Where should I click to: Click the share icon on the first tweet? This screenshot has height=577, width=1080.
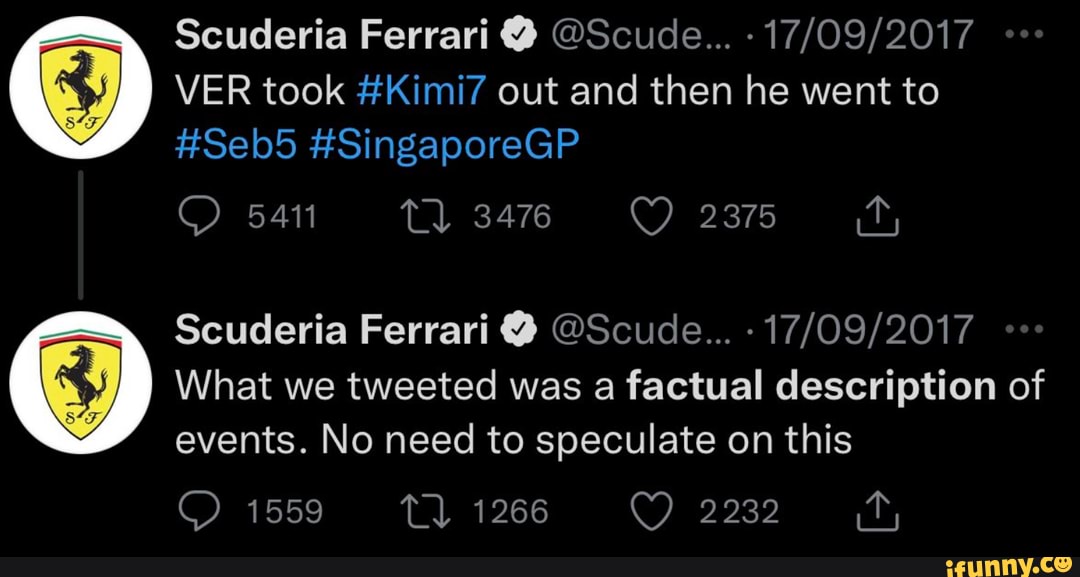point(877,214)
